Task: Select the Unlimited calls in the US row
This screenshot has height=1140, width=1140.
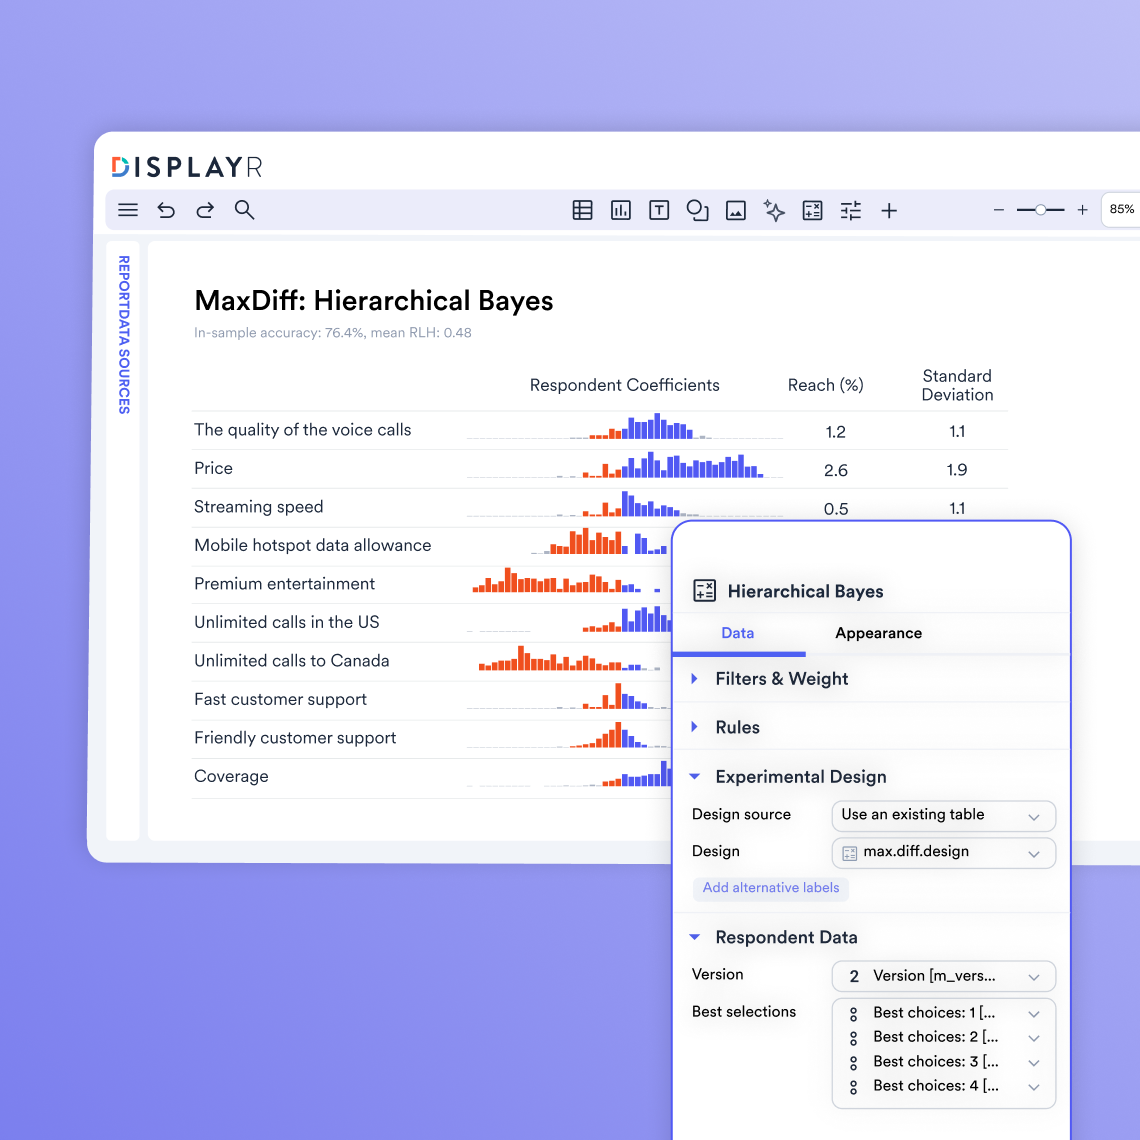Action: tap(286, 622)
